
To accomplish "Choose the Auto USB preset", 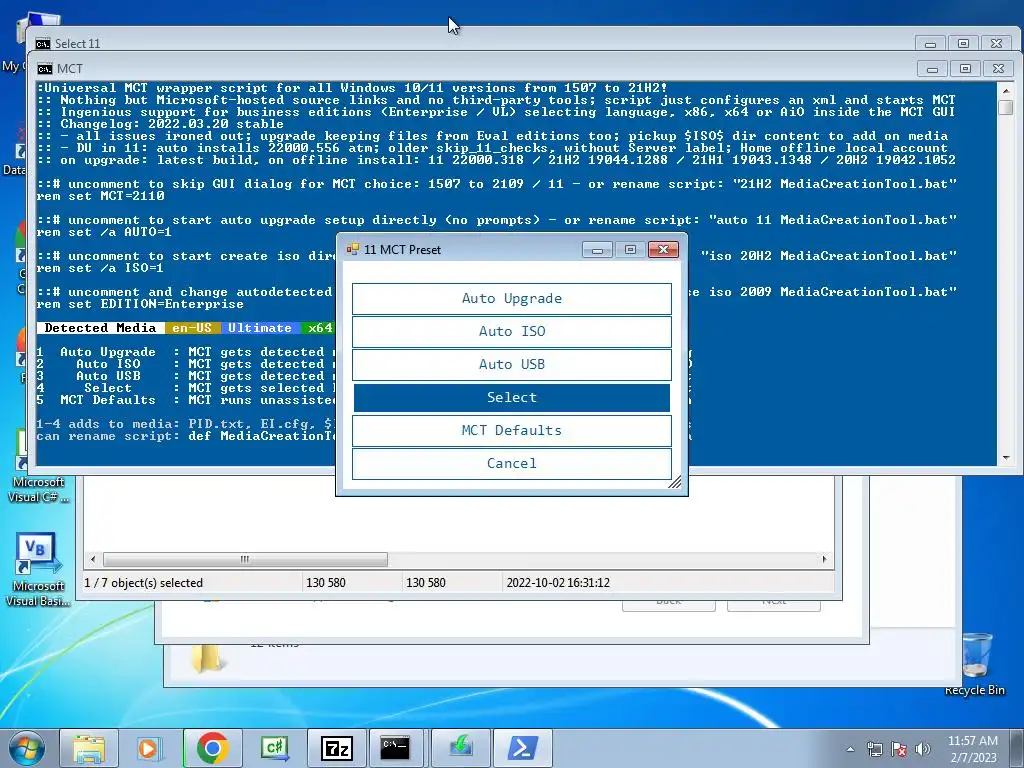I will tap(511, 364).
